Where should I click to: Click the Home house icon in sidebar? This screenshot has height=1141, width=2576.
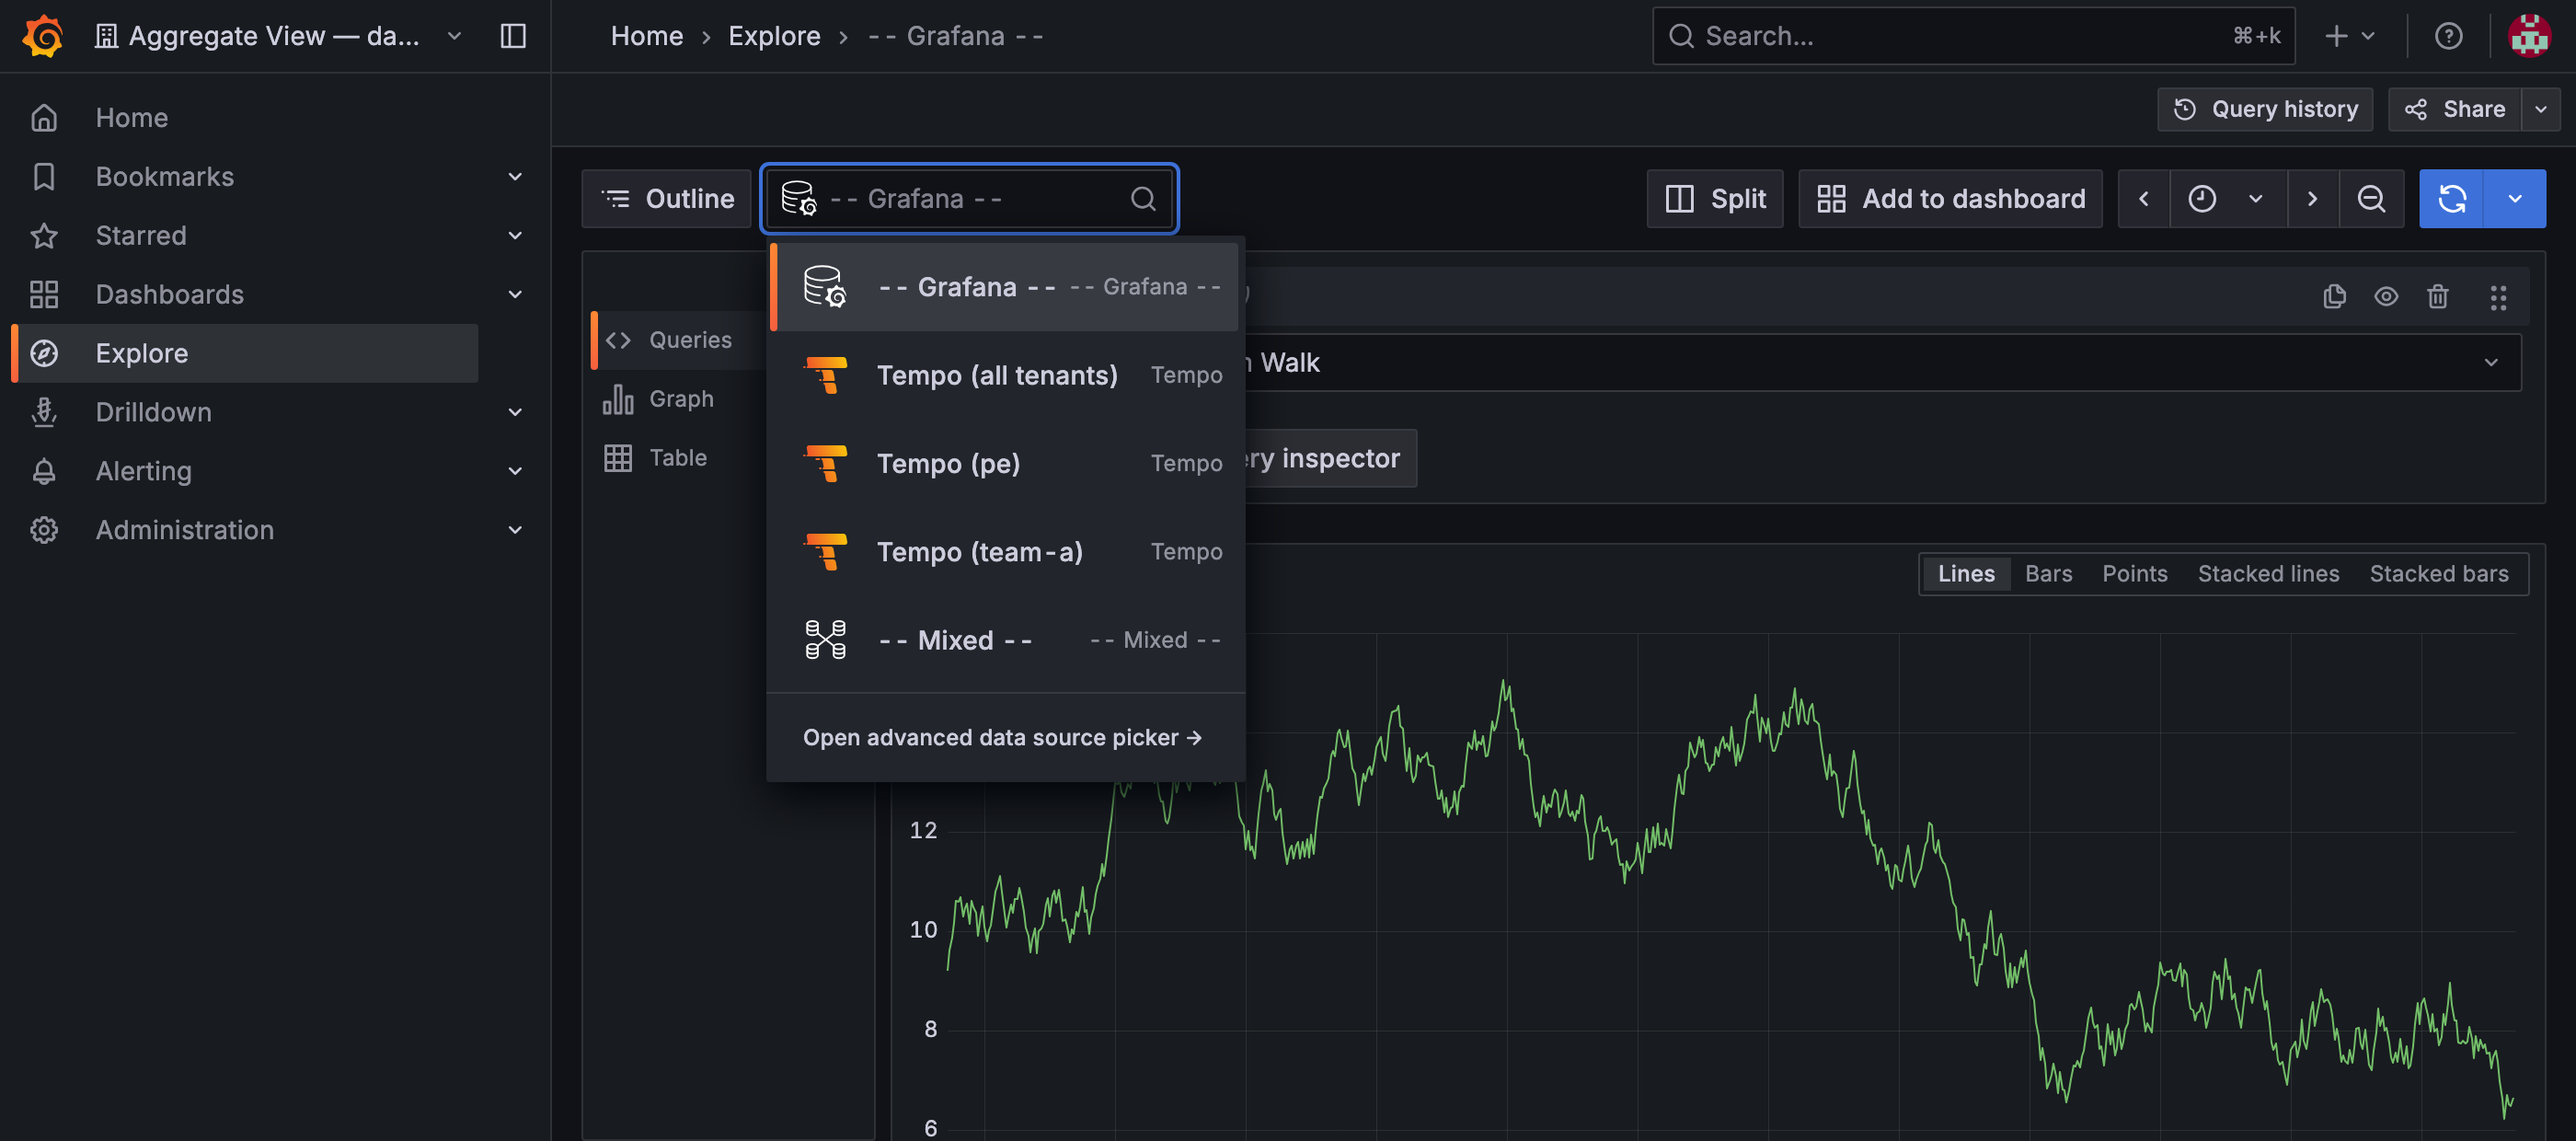click(x=44, y=118)
